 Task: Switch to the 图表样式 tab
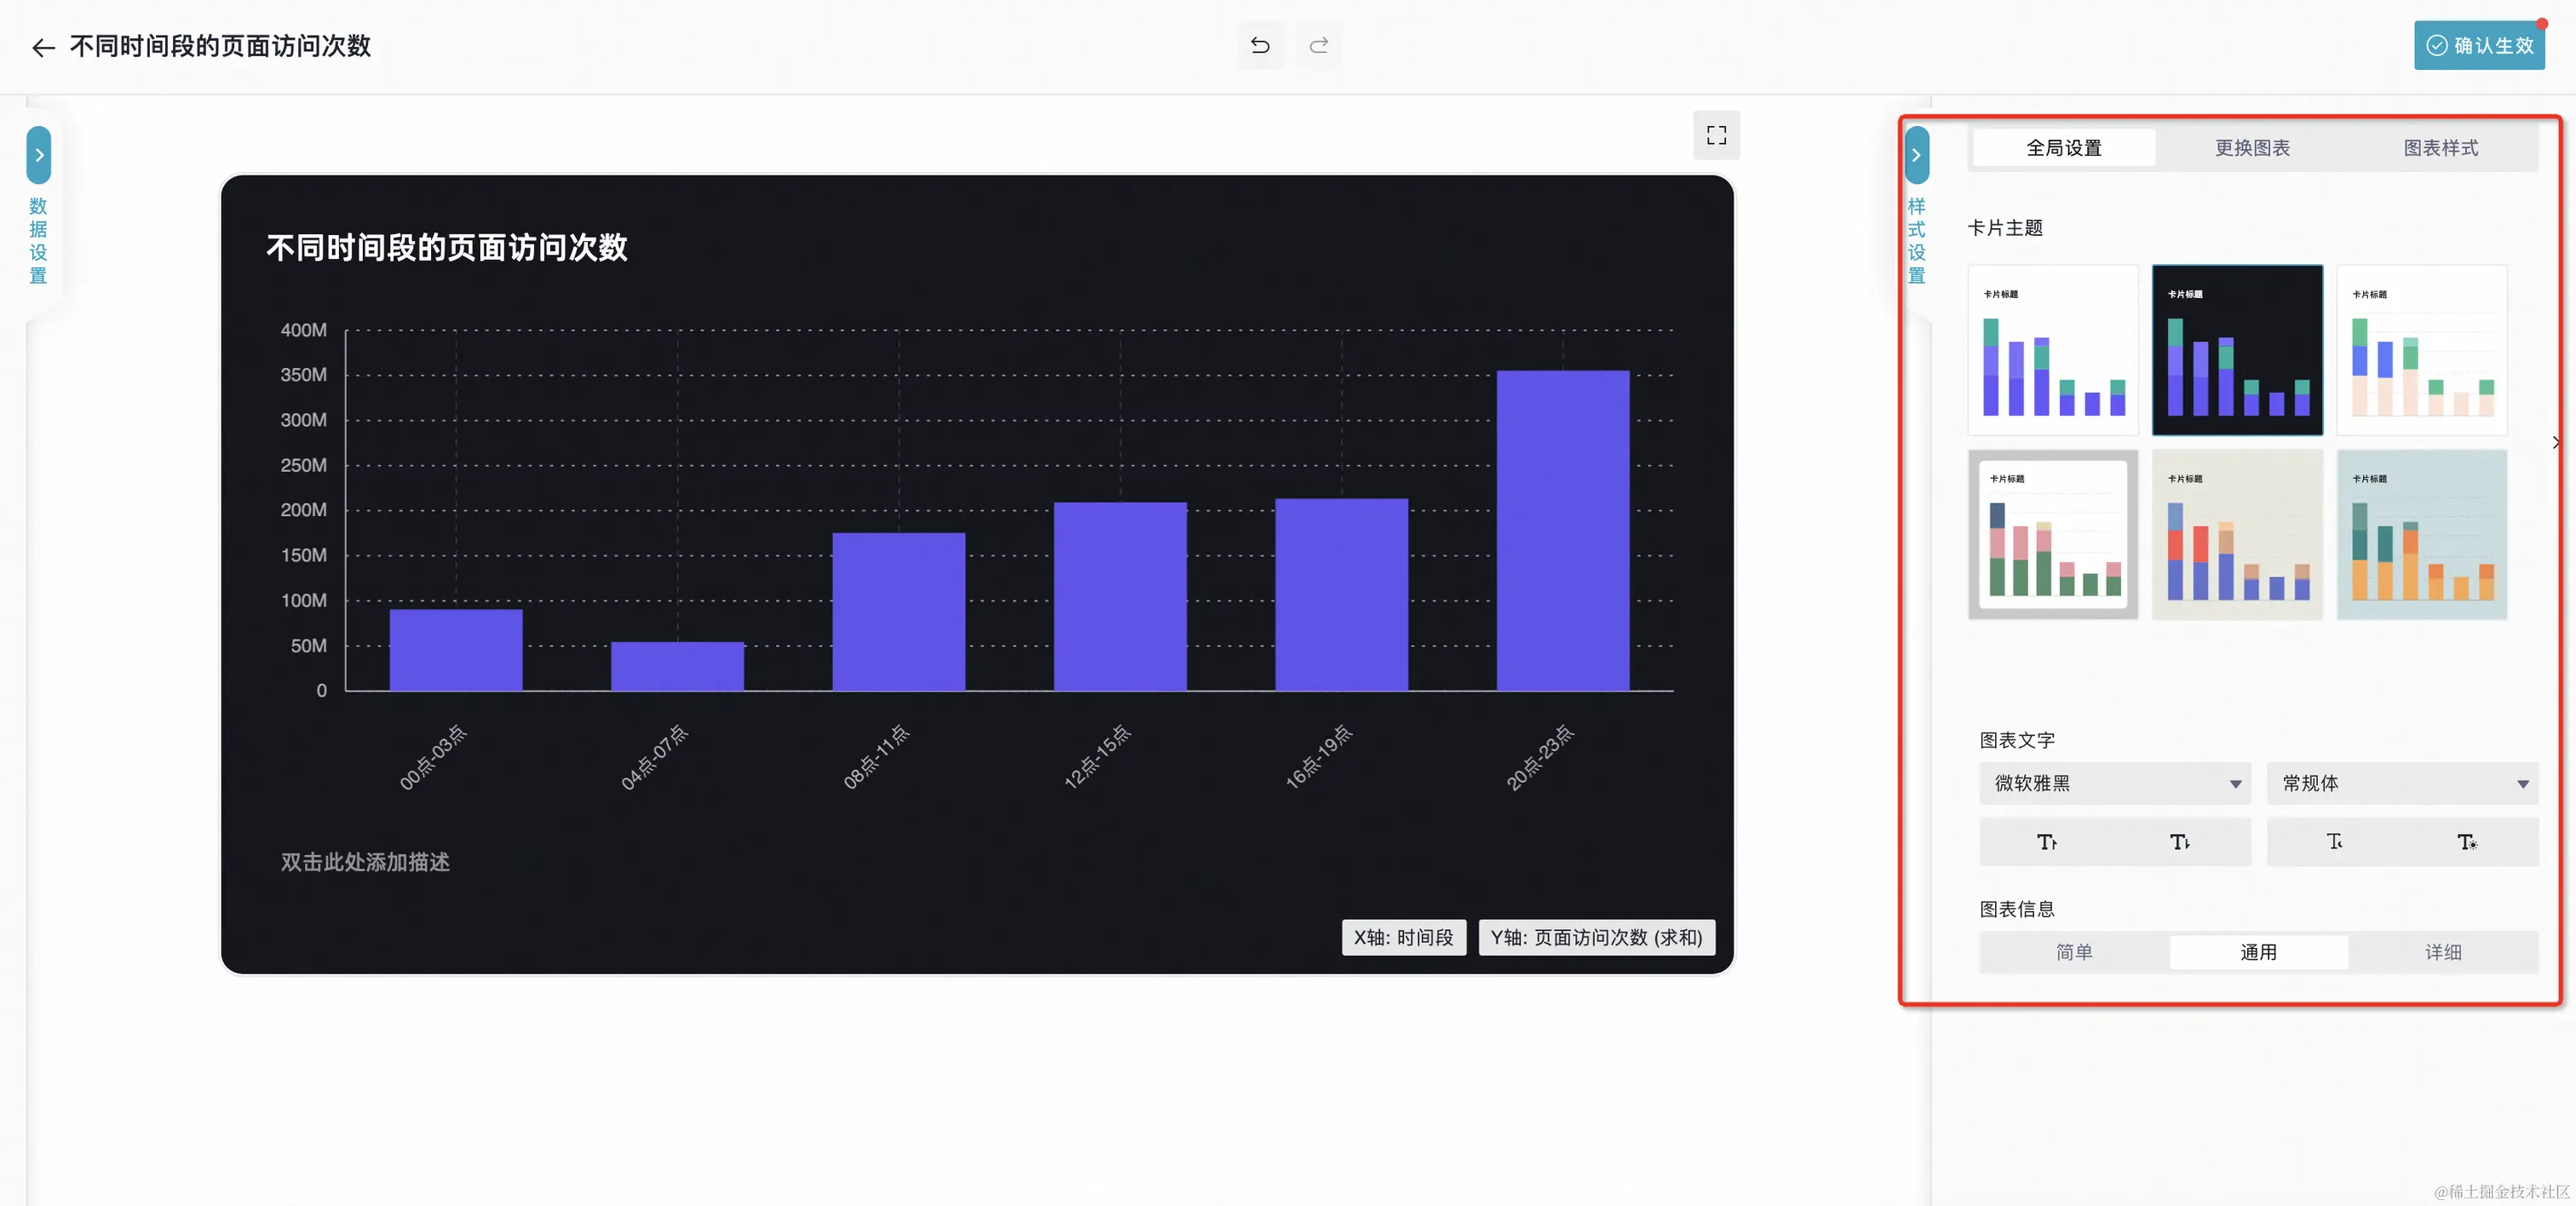pyautogui.click(x=2440, y=148)
